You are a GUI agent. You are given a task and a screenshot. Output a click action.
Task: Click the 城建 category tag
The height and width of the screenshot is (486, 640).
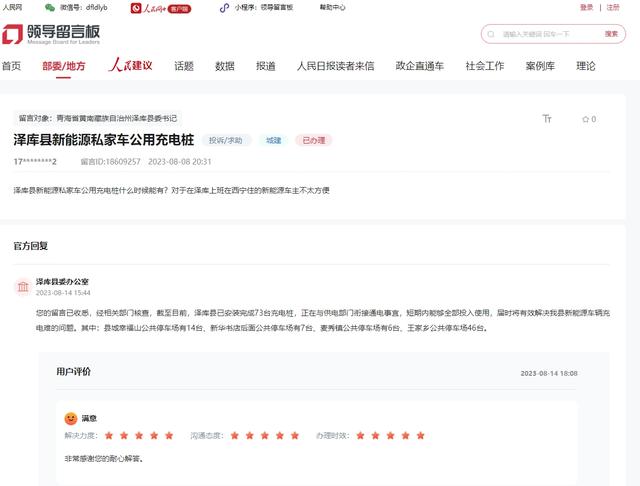[273, 141]
